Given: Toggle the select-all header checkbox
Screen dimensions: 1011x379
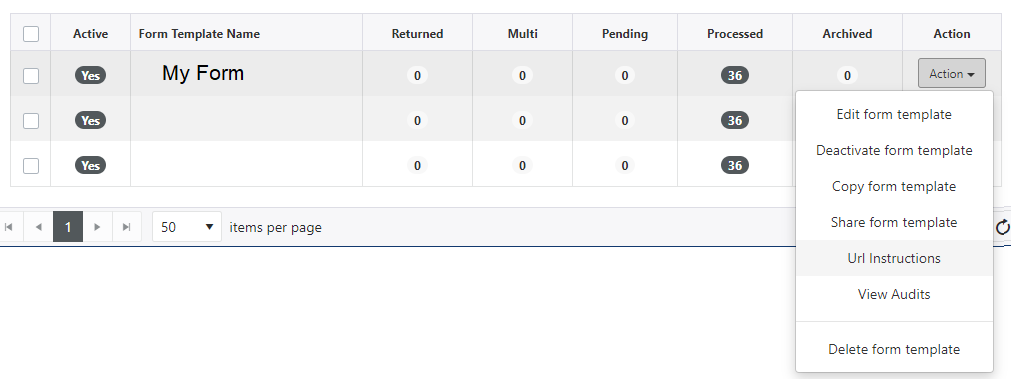Looking at the screenshot, I should (31, 34).
